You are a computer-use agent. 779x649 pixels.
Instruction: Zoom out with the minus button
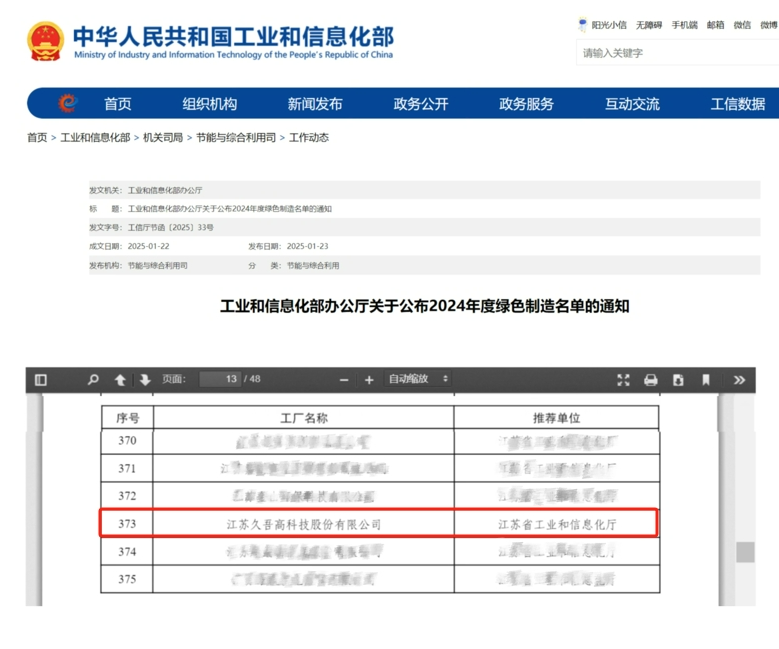click(344, 380)
